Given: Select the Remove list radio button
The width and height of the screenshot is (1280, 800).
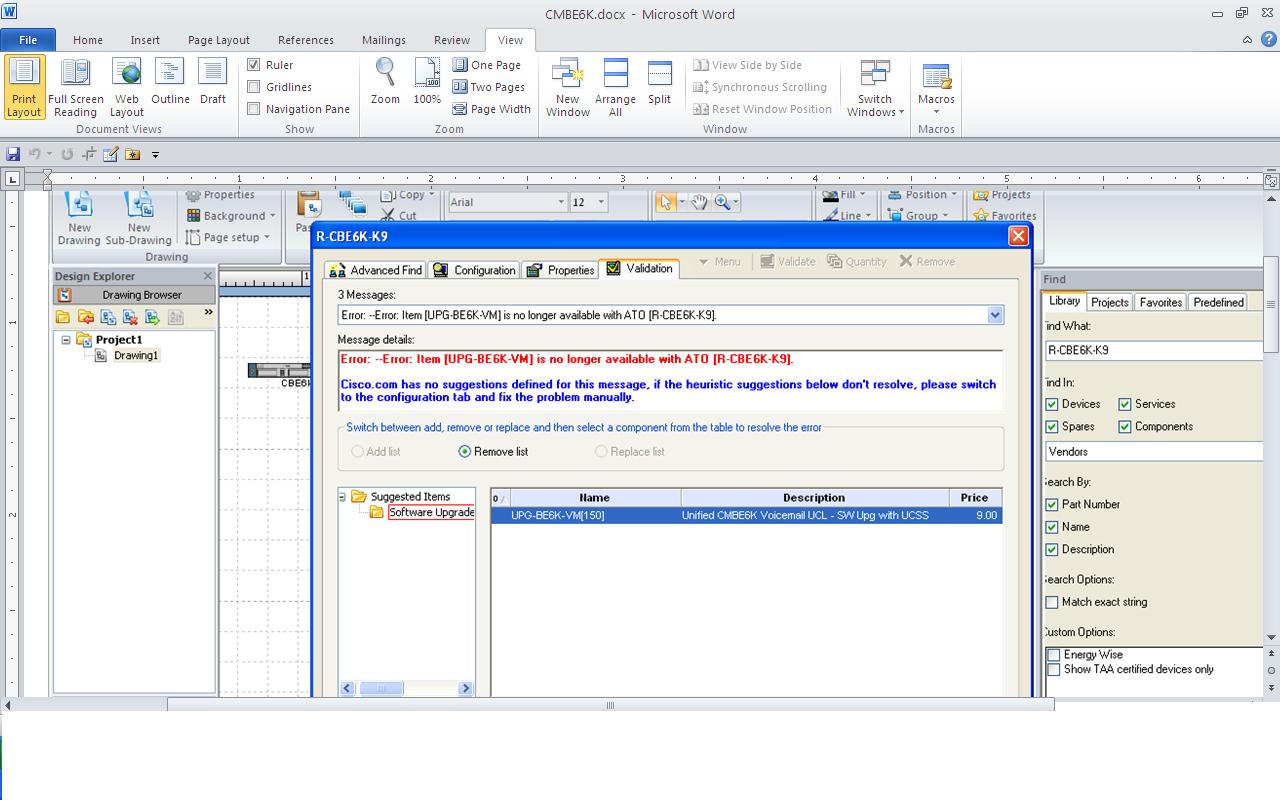Looking at the screenshot, I should pyautogui.click(x=464, y=451).
